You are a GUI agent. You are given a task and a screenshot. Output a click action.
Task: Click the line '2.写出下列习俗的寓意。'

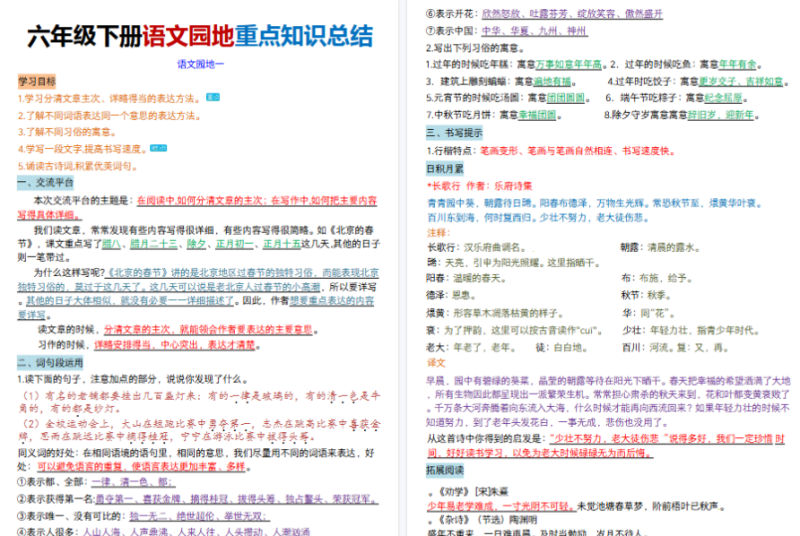point(476,48)
